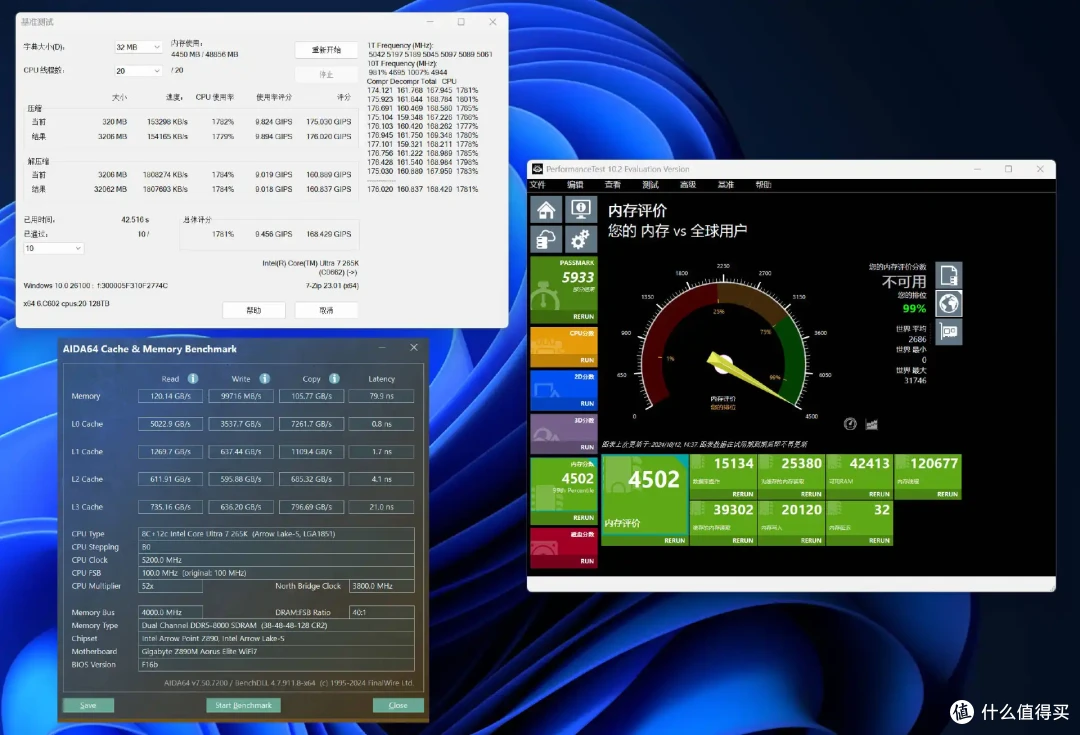1080x735 pixels.
Task: Open PerformanceTest settings gears icon
Action: tap(581, 240)
